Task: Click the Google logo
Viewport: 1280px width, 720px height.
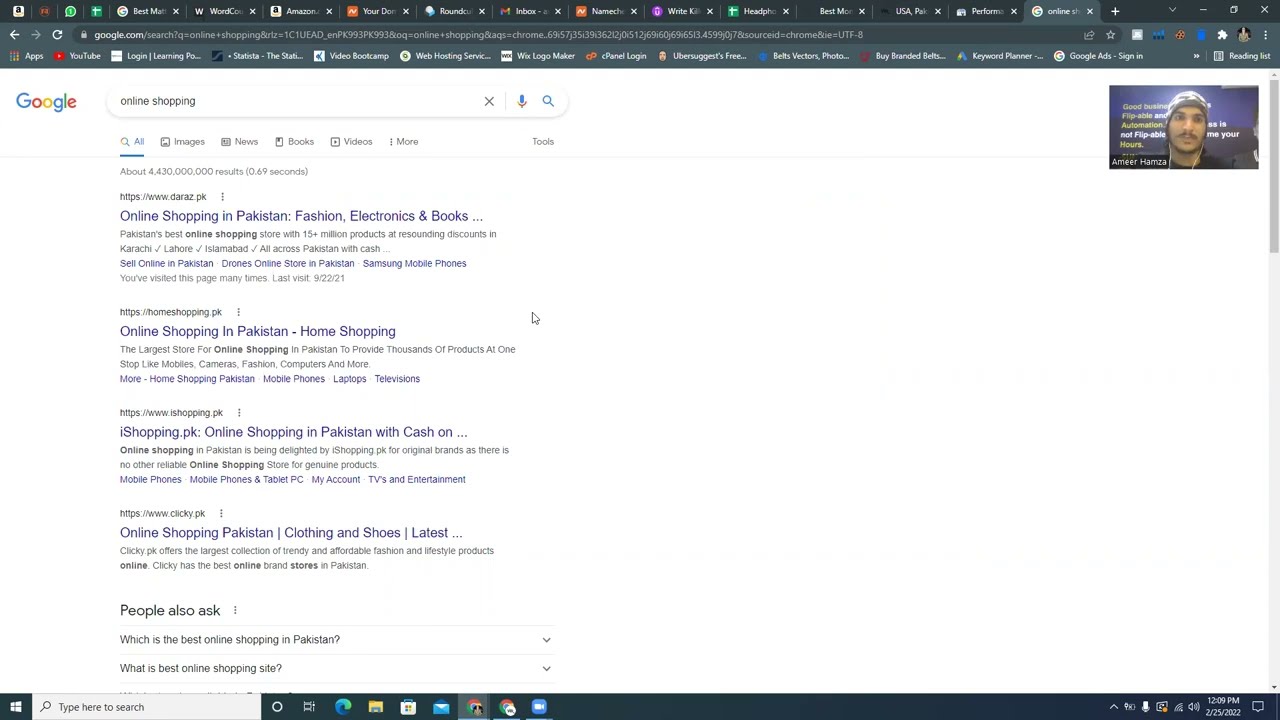Action: pos(46,102)
